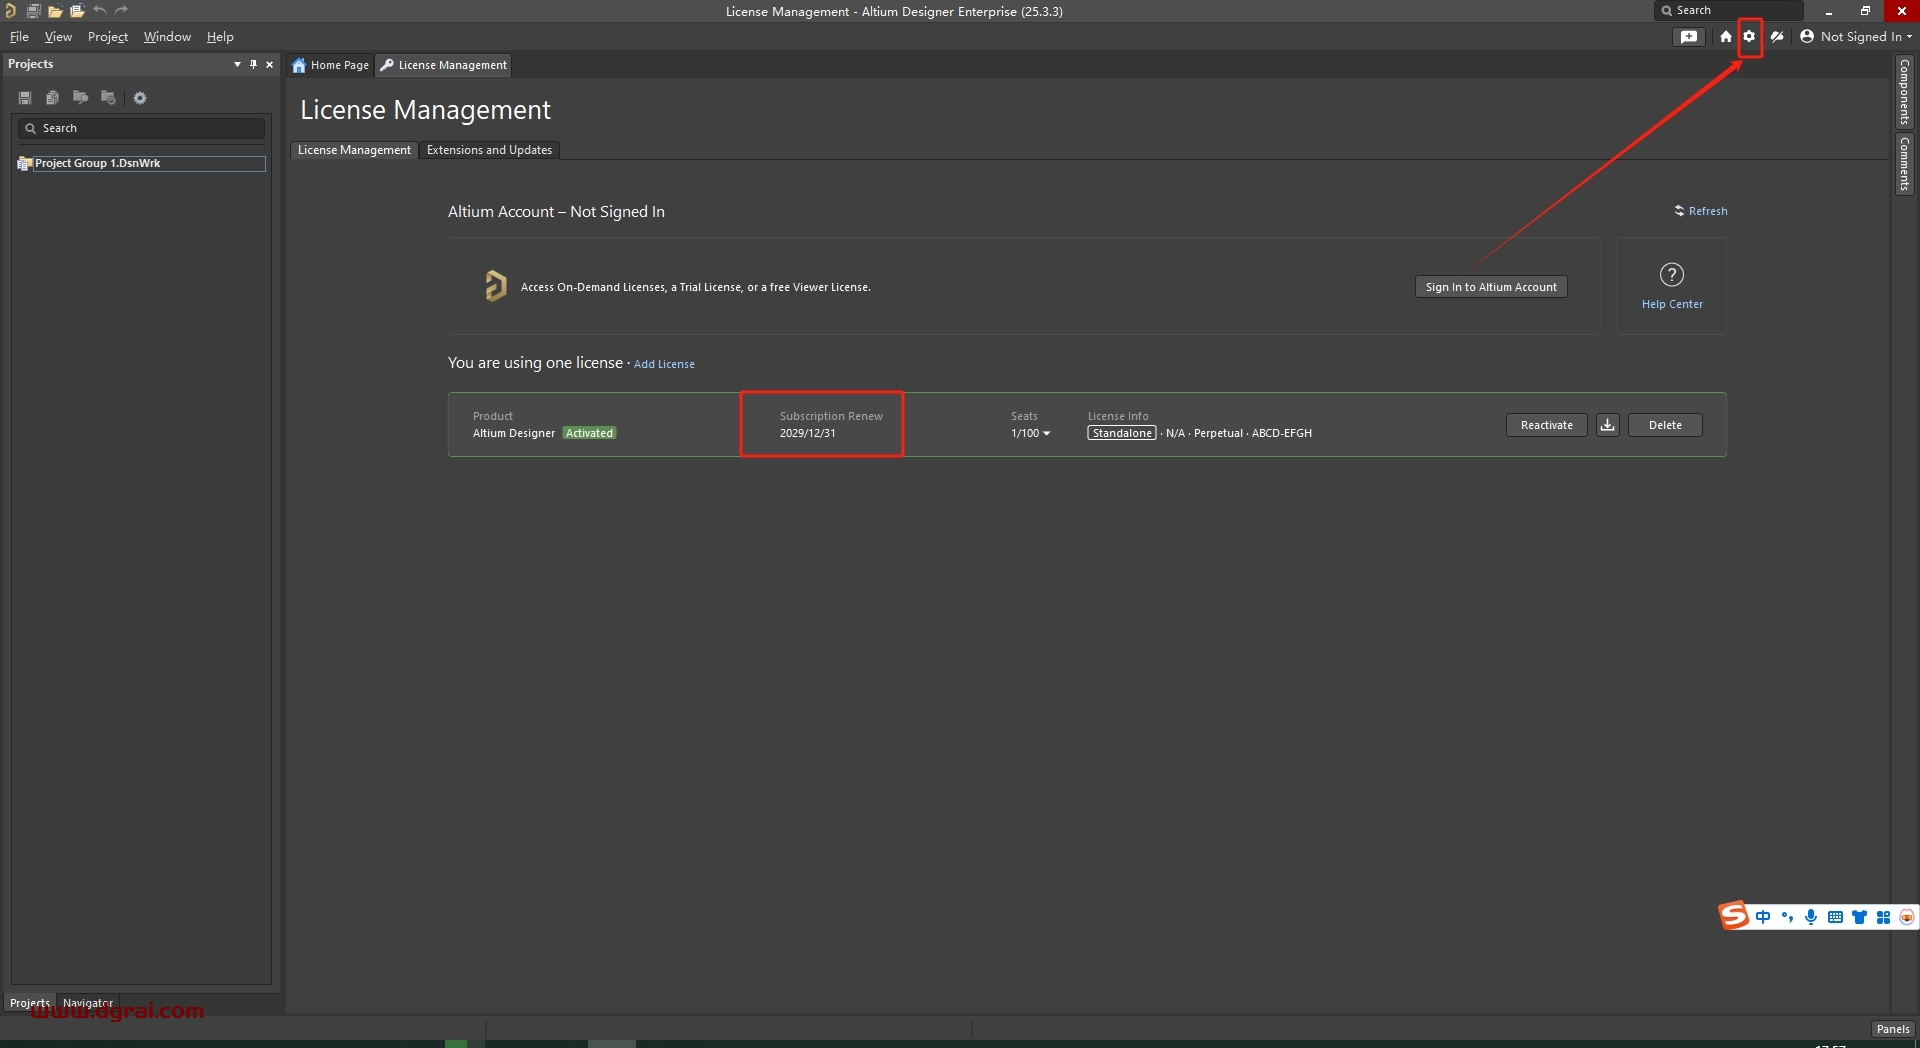Screen dimensions: 1920x1048
Task: Click the user avatar icon
Action: pyautogui.click(x=1807, y=36)
